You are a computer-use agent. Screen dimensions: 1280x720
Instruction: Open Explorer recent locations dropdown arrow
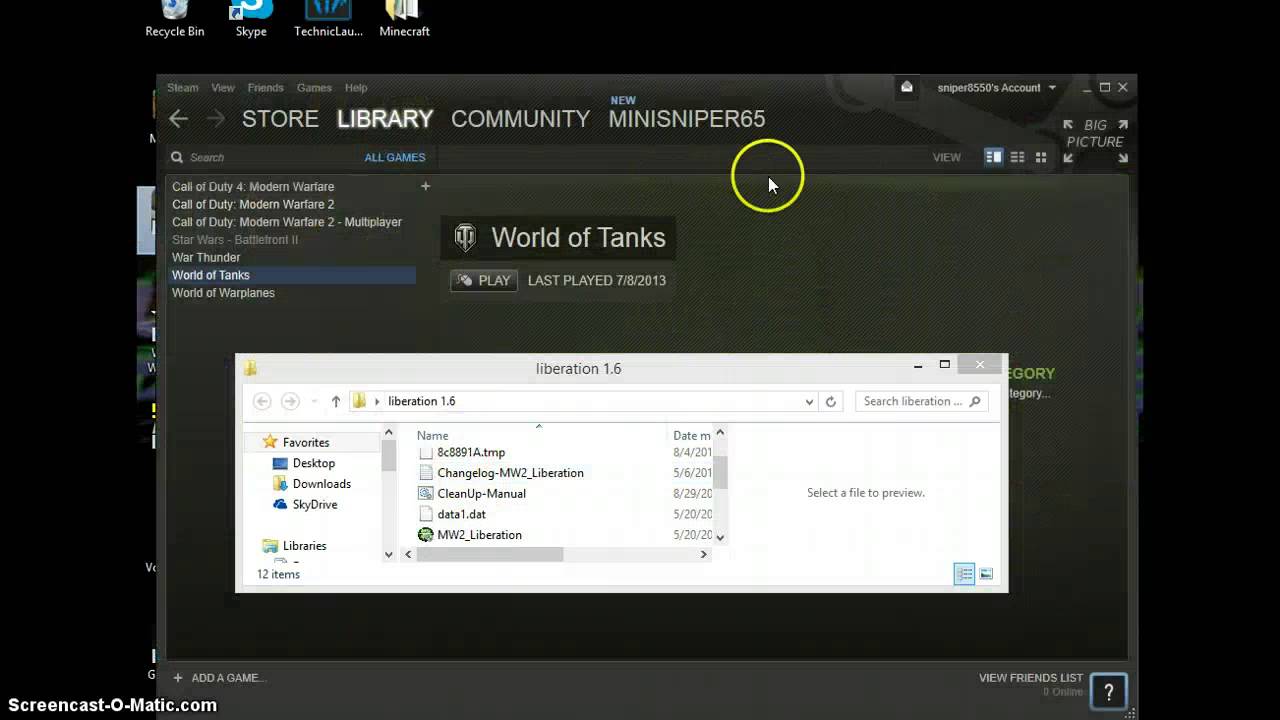click(314, 401)
